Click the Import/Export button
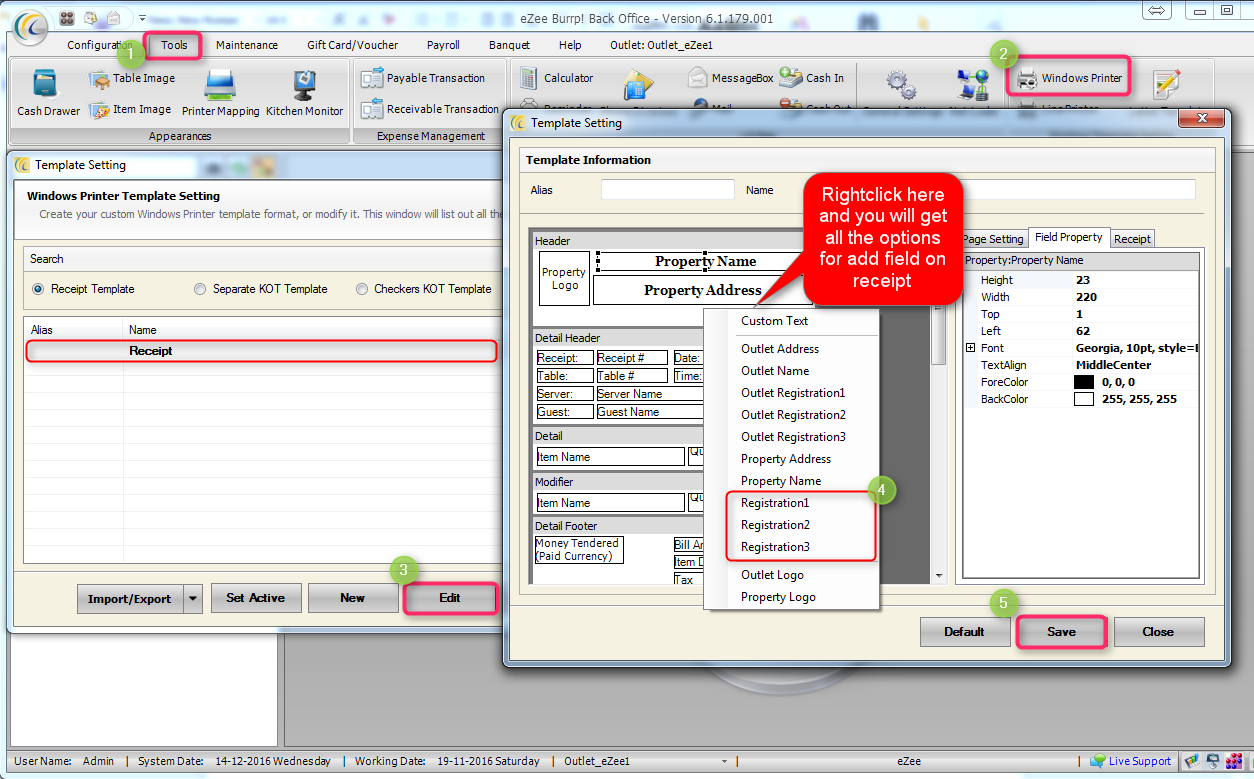Image resolution: width=1254 pixels, height=779 pixels. [x=130, y=598]
